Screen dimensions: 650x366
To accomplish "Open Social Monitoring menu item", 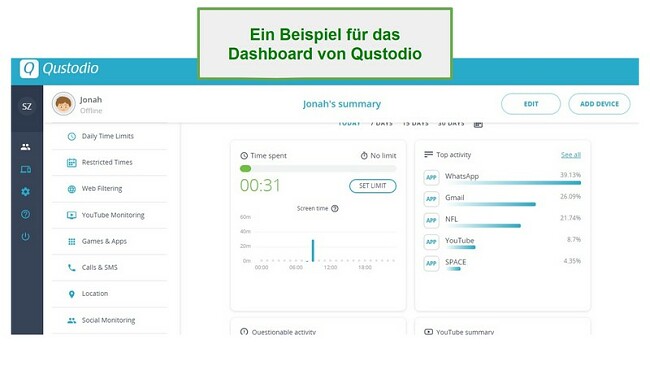I will (110, 320).
